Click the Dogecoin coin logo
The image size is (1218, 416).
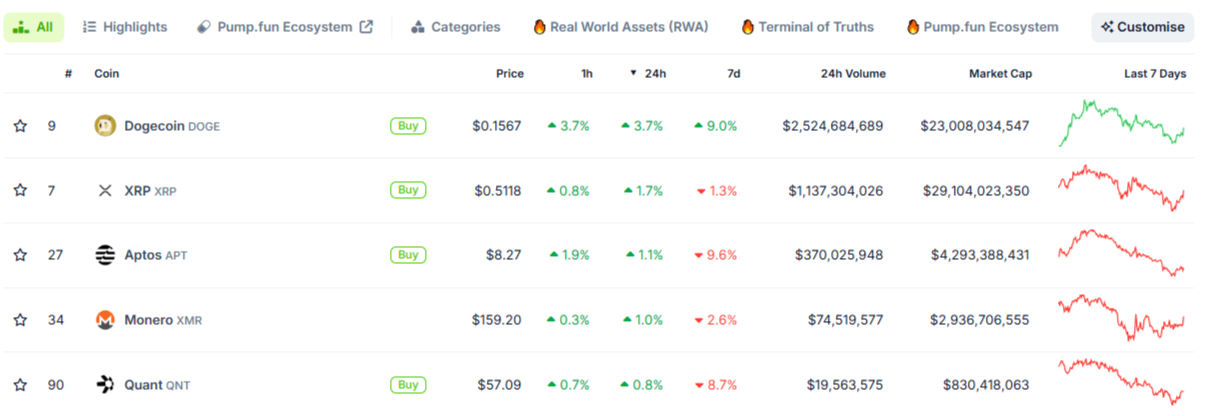105,126
